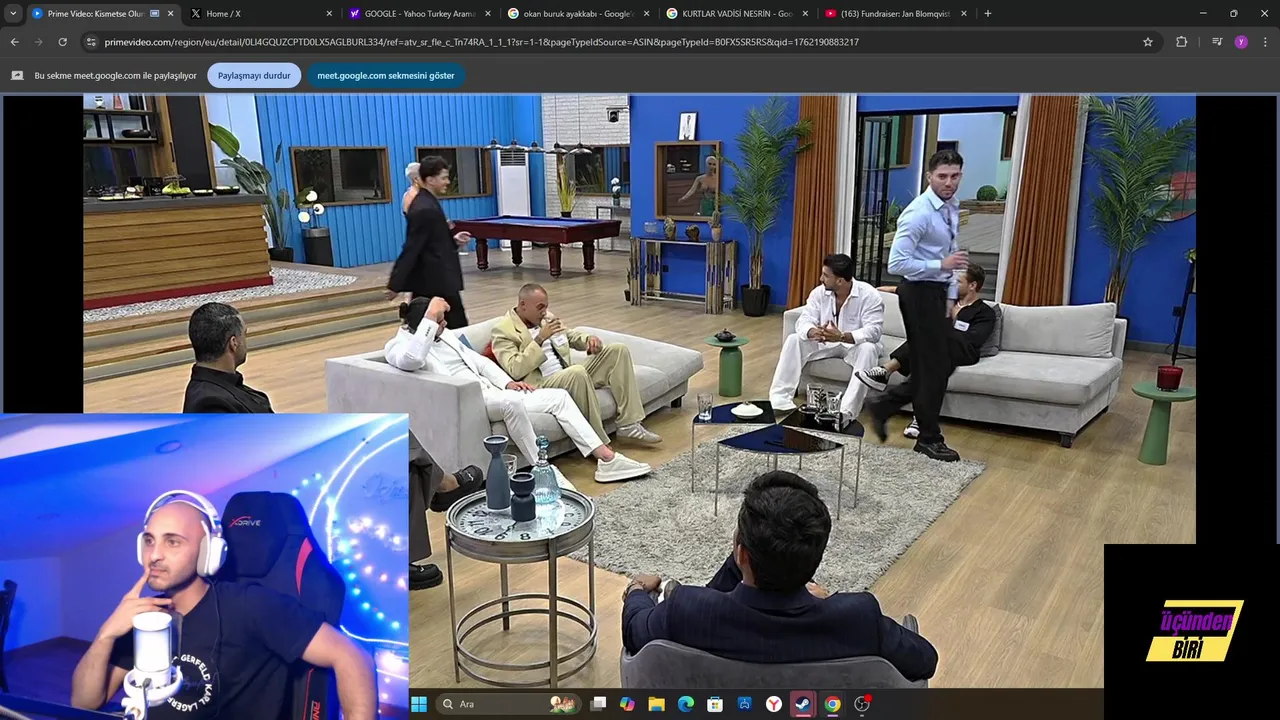Open File Explorer from taskbar
This screenshot has width=1280, height=720.
click(x=656, y=704)
